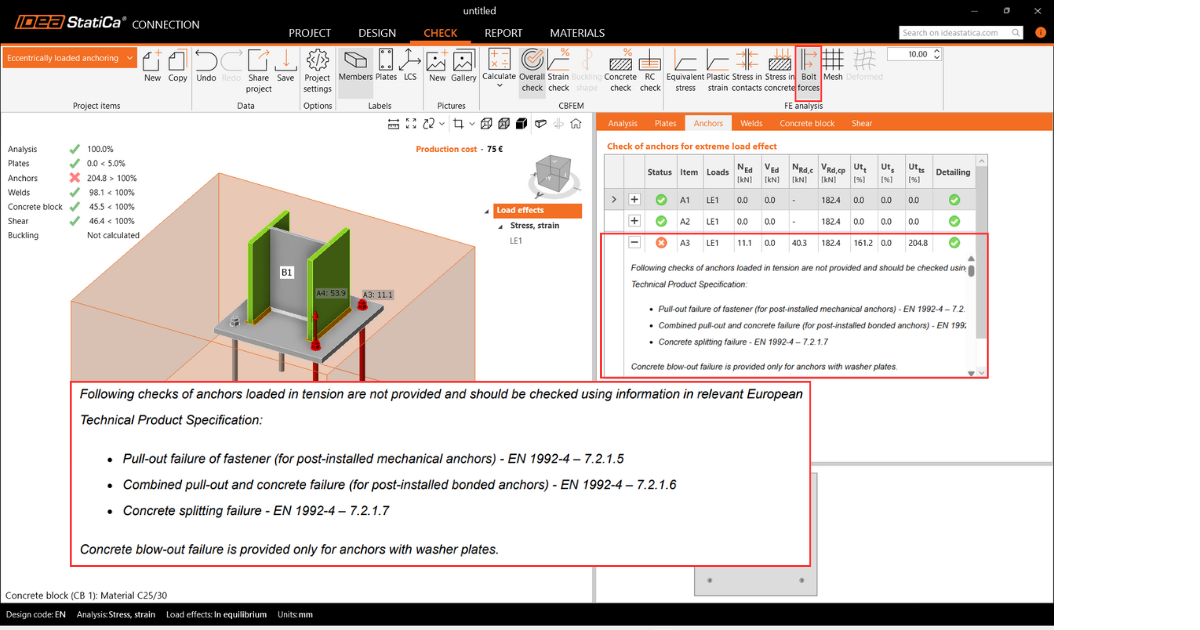
Task: Open the pictures Gallery
Action: pyautogui.click(x=464, y=65)
